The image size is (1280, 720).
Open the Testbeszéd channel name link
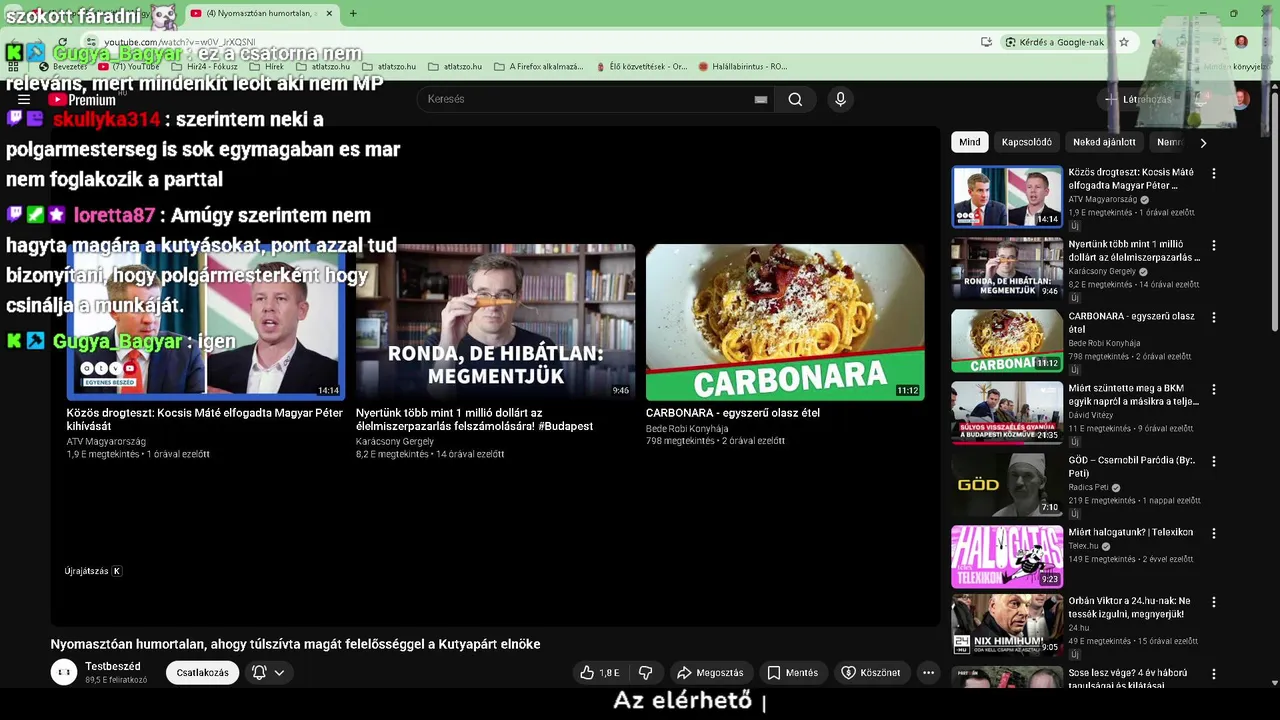coord(112,666)
